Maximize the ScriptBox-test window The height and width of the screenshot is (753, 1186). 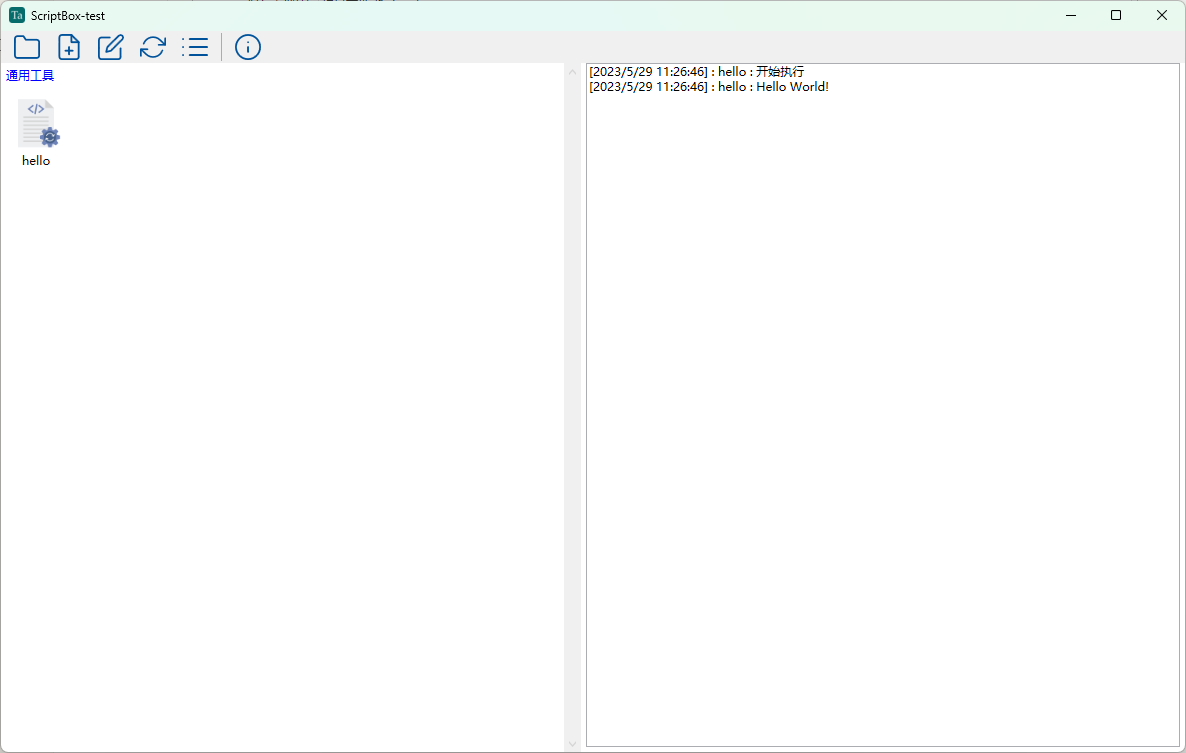tap(1116, 15)
